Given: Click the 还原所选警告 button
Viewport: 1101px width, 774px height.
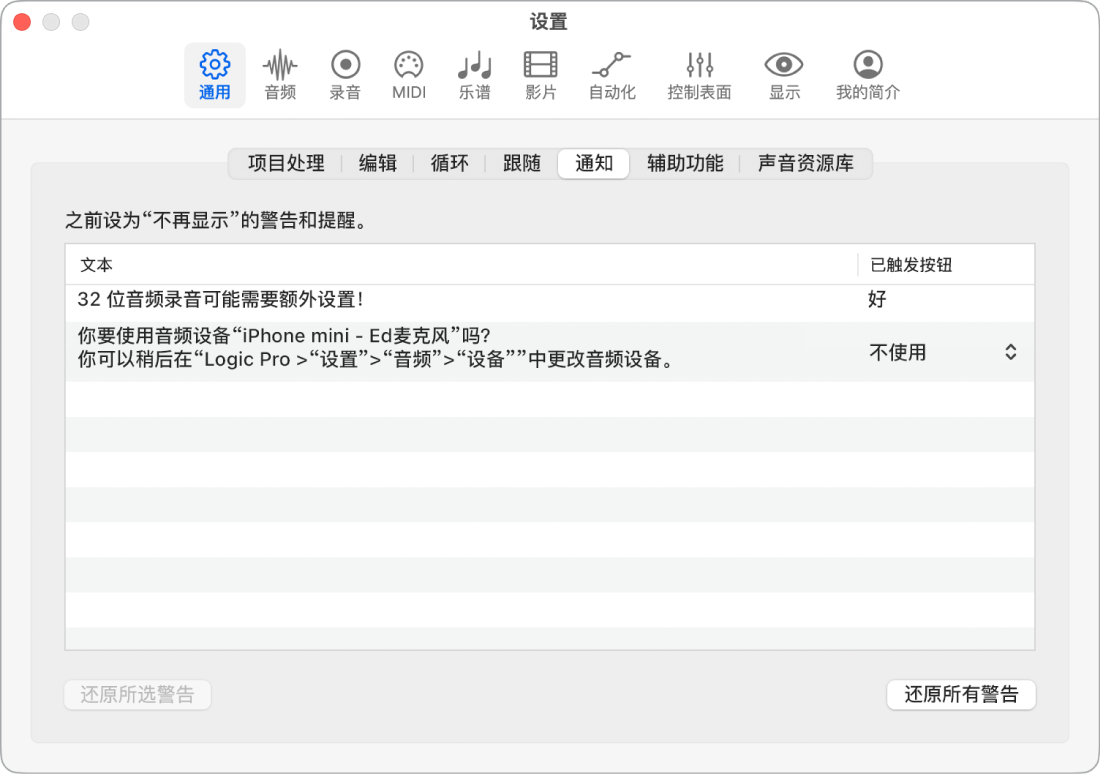Looking at the screenshot, I should coord(137,695).
